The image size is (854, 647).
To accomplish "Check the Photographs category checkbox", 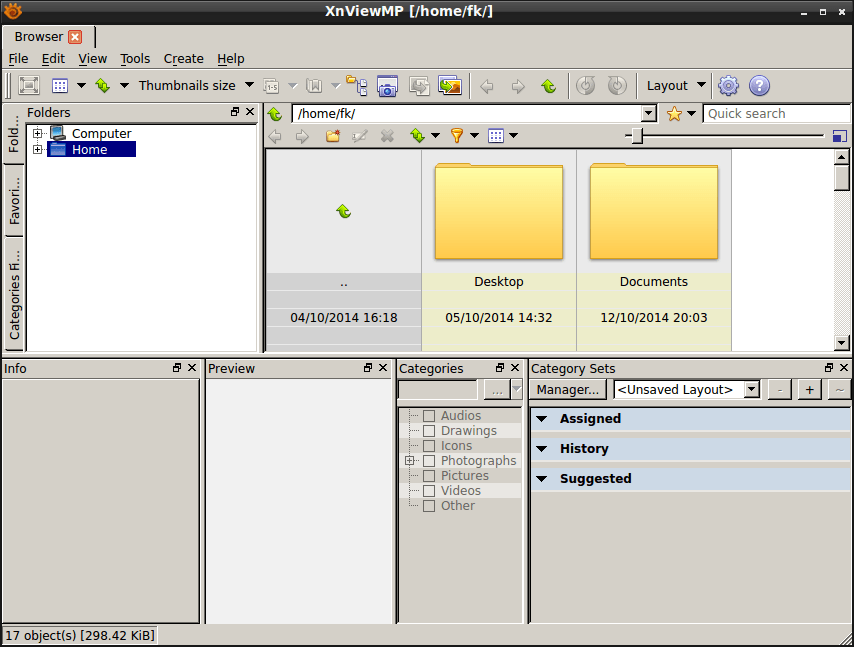I will pyautogui.click(x=429, y=461).
